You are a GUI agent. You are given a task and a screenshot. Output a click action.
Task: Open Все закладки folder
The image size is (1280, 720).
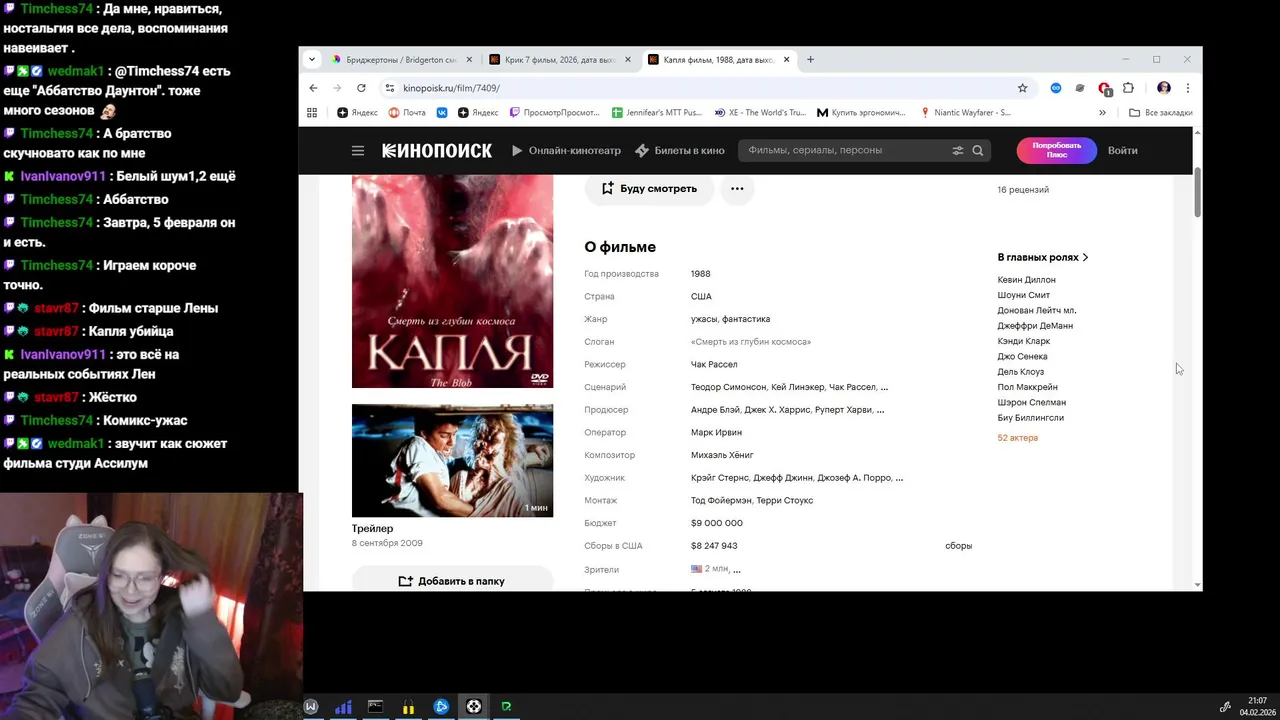click(x=1160, y=113)
